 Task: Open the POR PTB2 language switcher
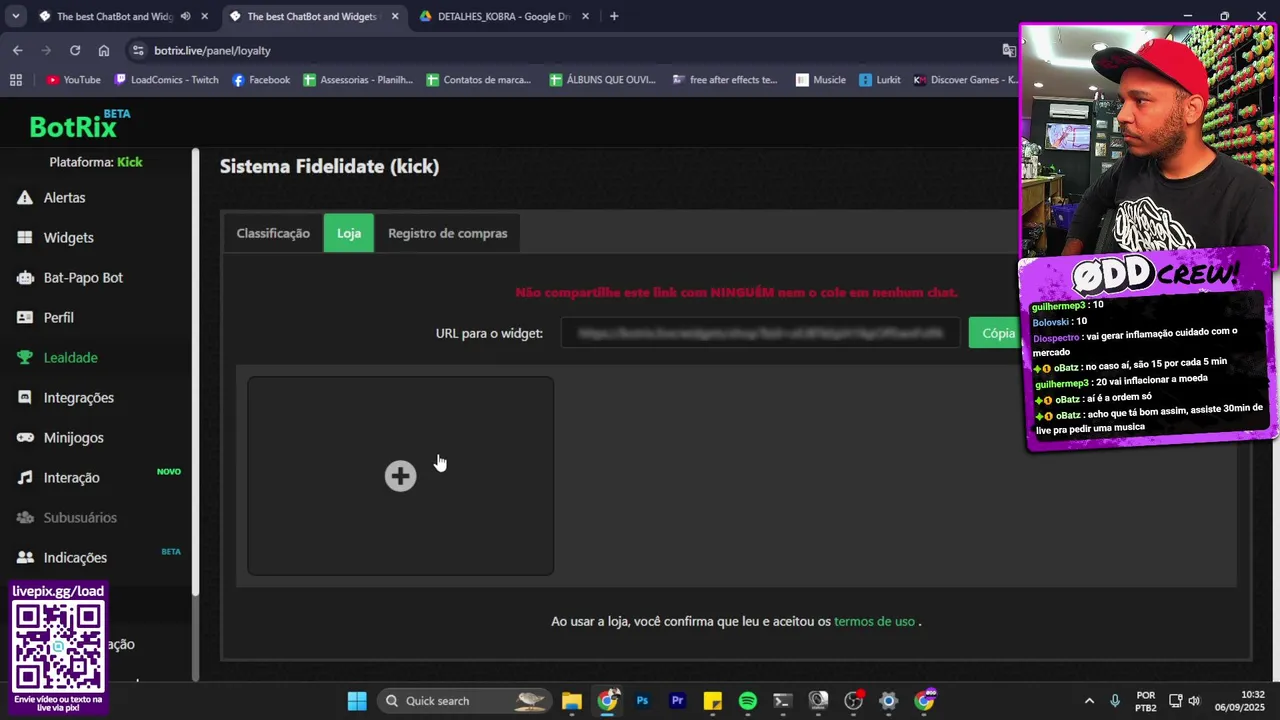click(1146, 701)
